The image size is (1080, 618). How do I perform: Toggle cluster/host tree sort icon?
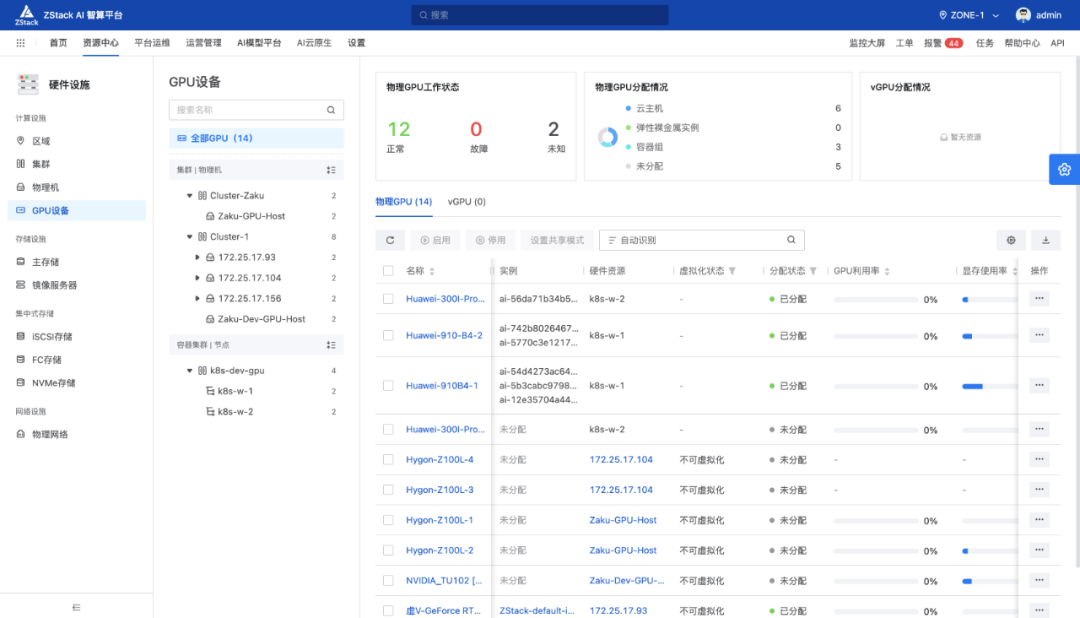[331, 169]
